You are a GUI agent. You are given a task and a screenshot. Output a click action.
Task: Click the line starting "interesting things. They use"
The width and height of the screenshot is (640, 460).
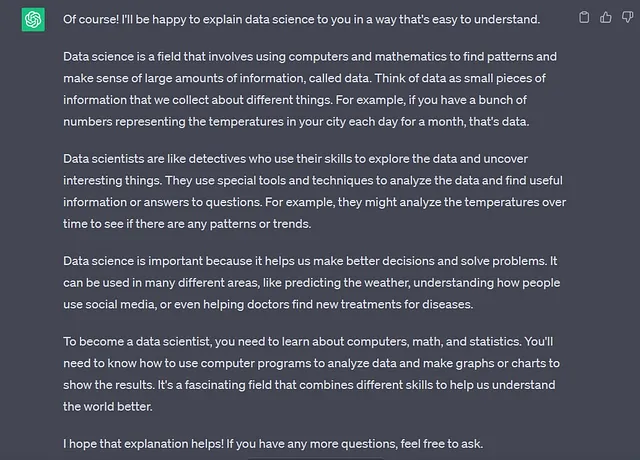coord(313,180)
